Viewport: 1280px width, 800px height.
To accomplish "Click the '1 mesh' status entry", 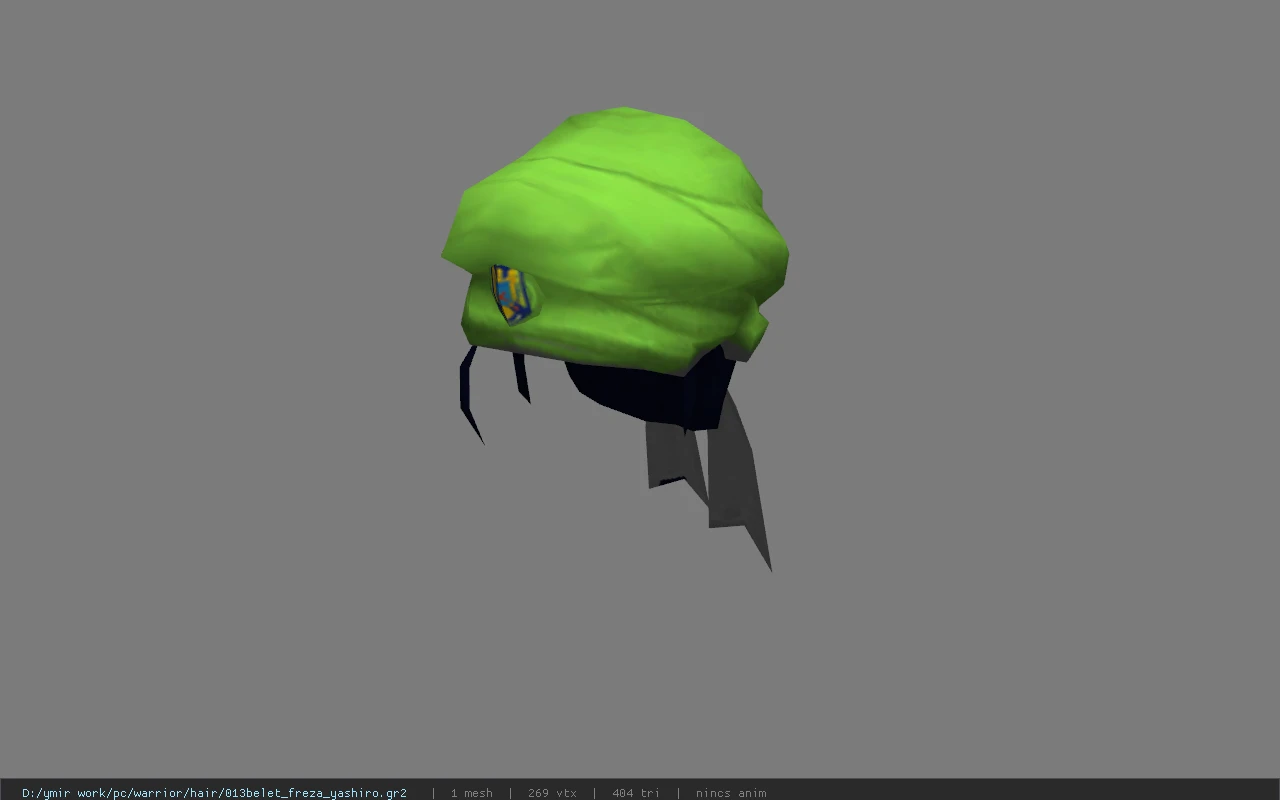I will (x=471, y=793).
